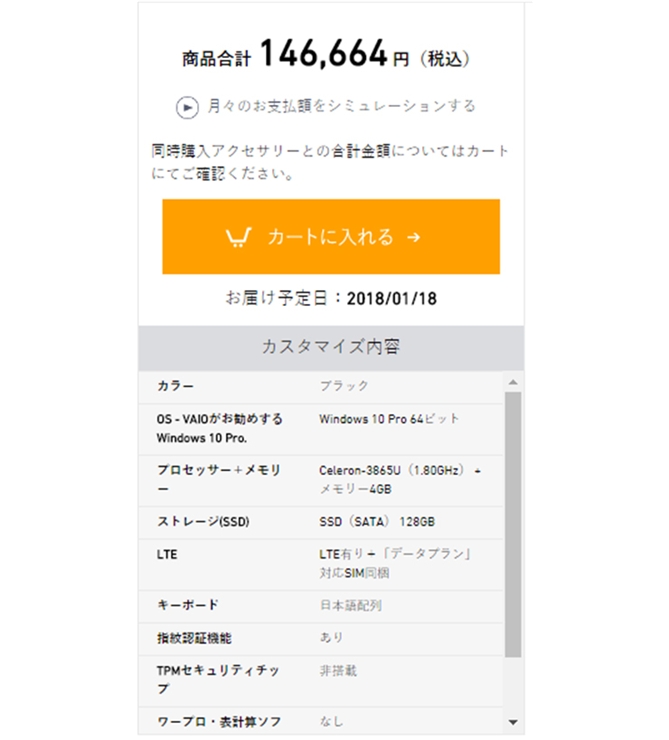The width and height of the screenshot is (669, 740).
Task: Click the right arrow on the cart button
Action: pos(414,237)
